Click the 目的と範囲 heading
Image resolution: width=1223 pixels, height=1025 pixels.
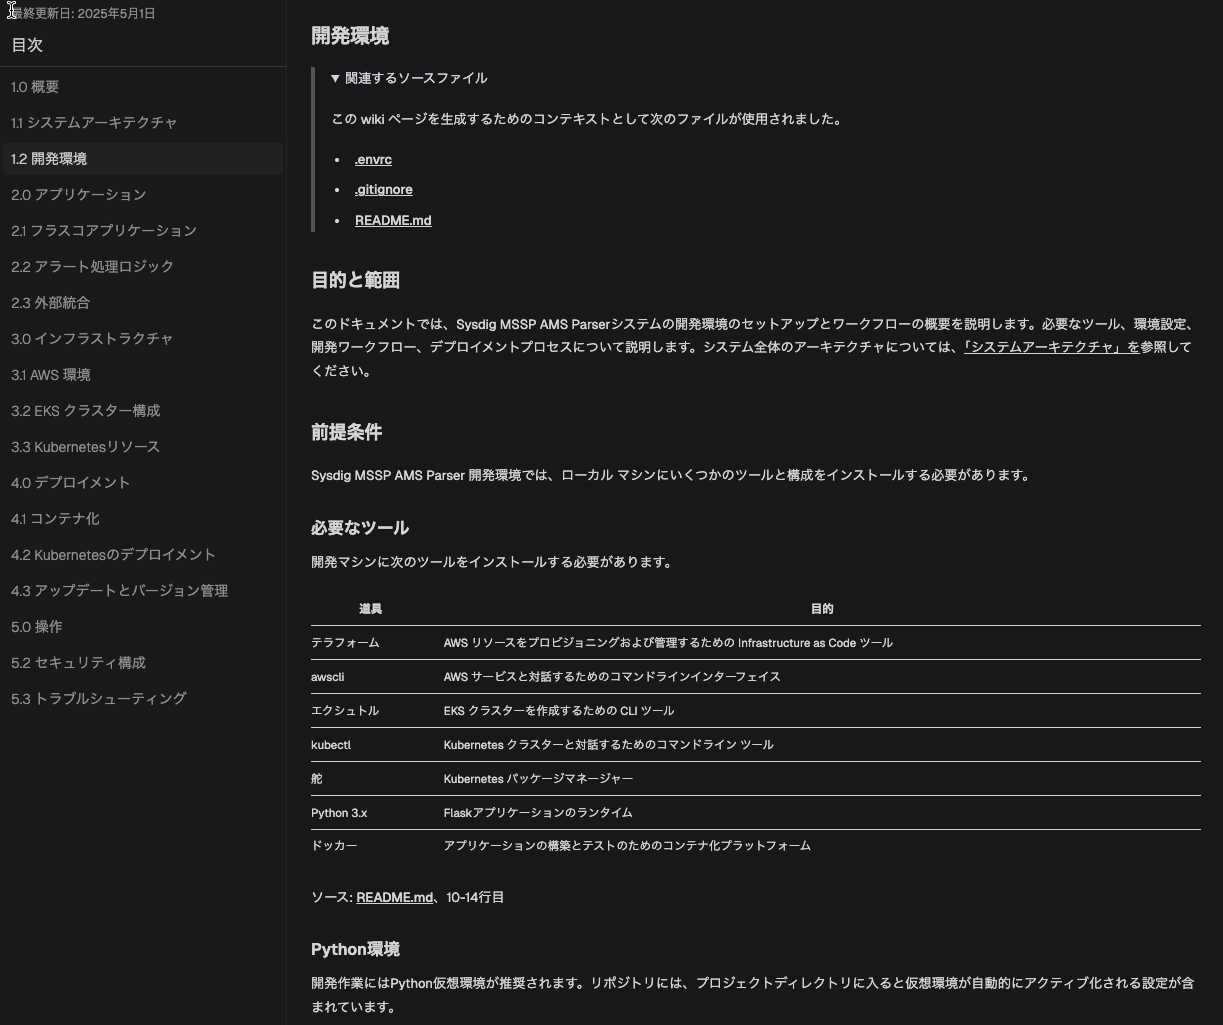tap(355, 280)
